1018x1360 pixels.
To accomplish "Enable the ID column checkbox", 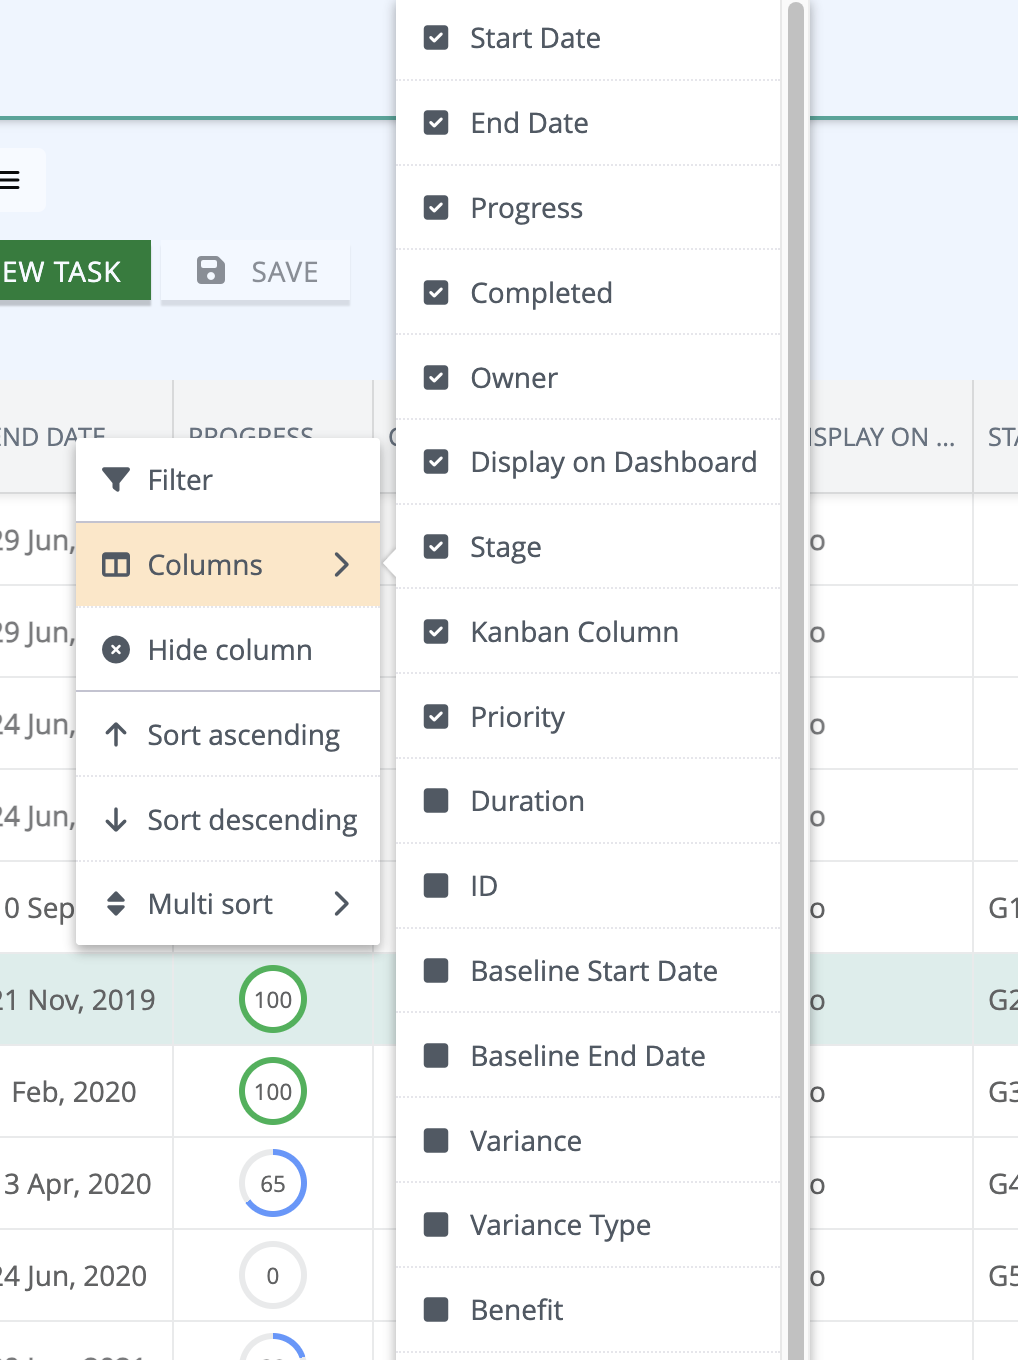I will (436, 886).
